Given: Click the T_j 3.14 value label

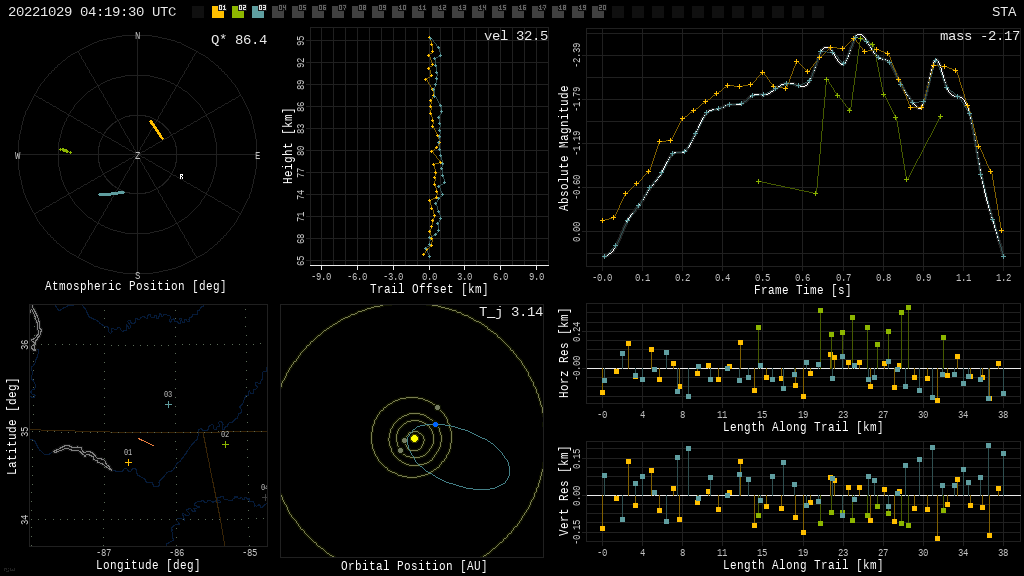Looking at the screenshot, I should (x=510, y=312).
